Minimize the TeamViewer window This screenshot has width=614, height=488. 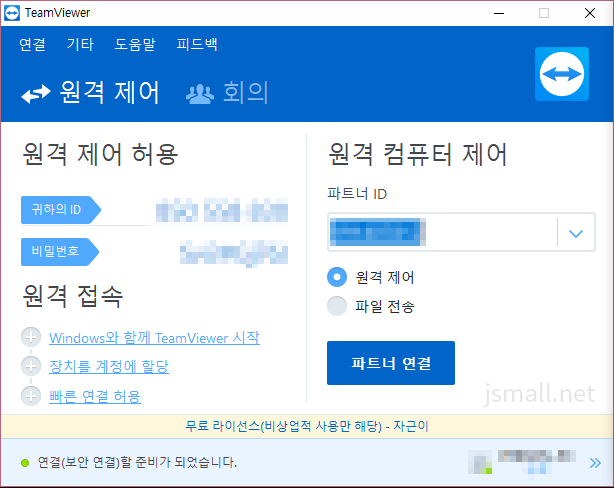[x=498, y=13]
